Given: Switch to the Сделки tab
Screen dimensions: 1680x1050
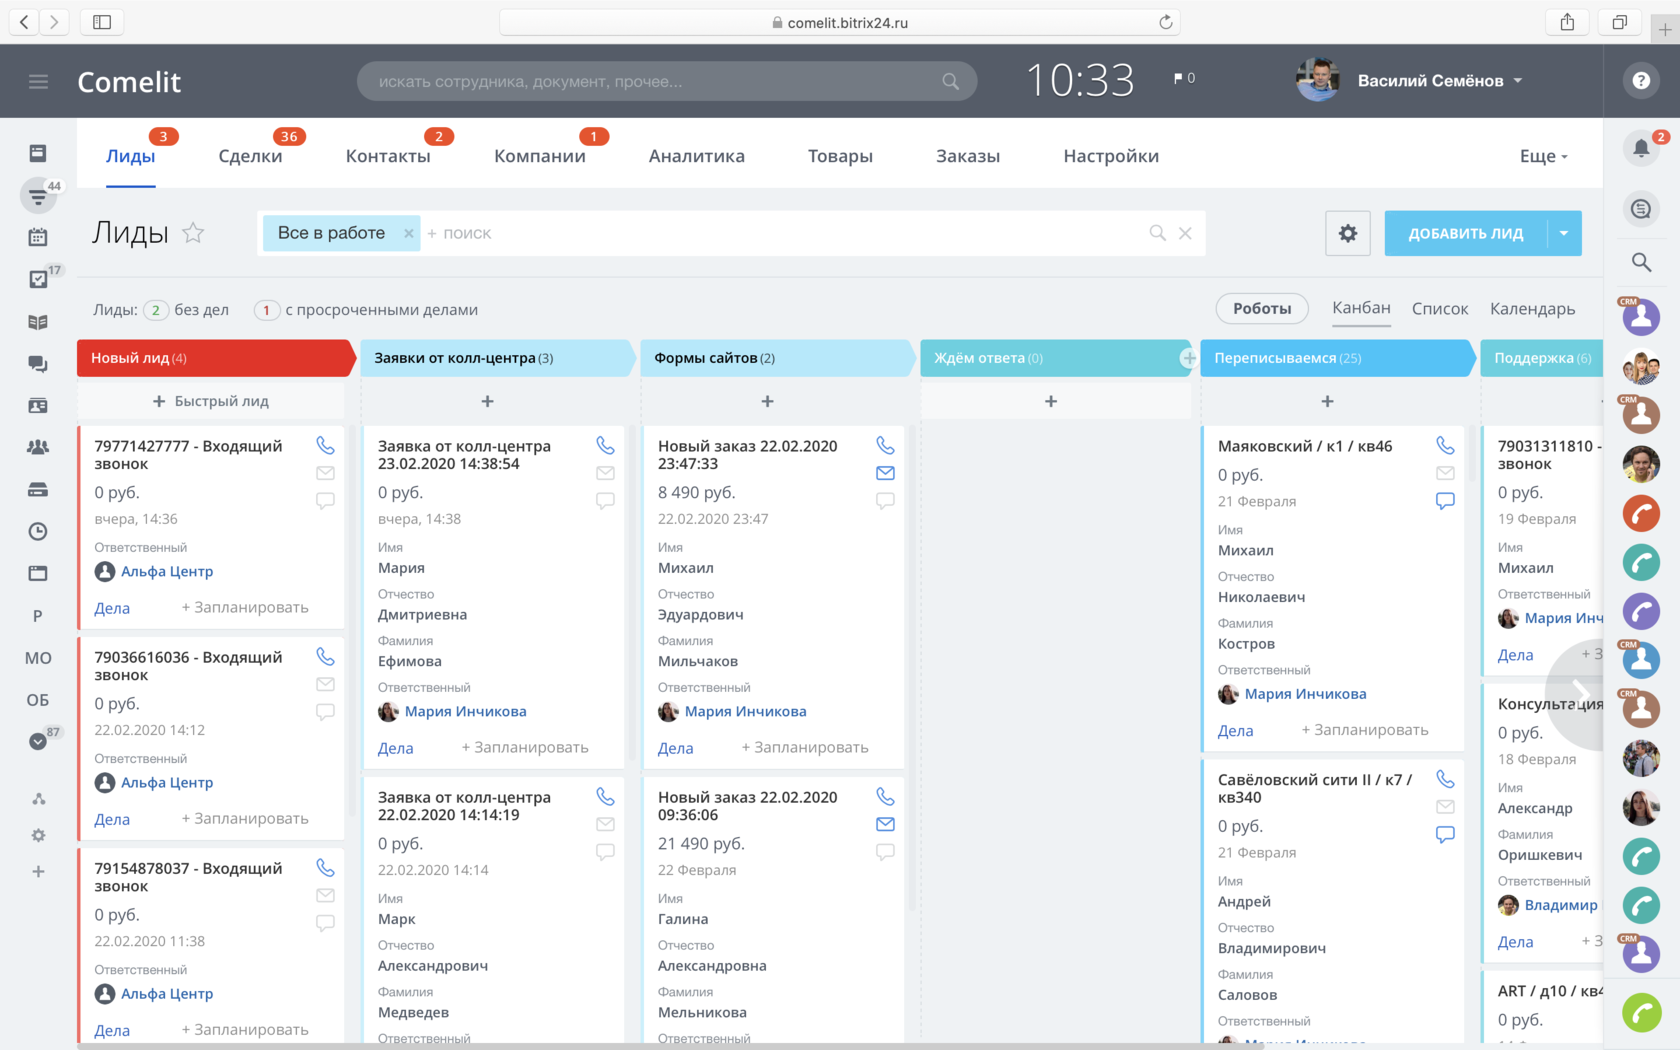Looking at the screenshot, I should [250, 156].
